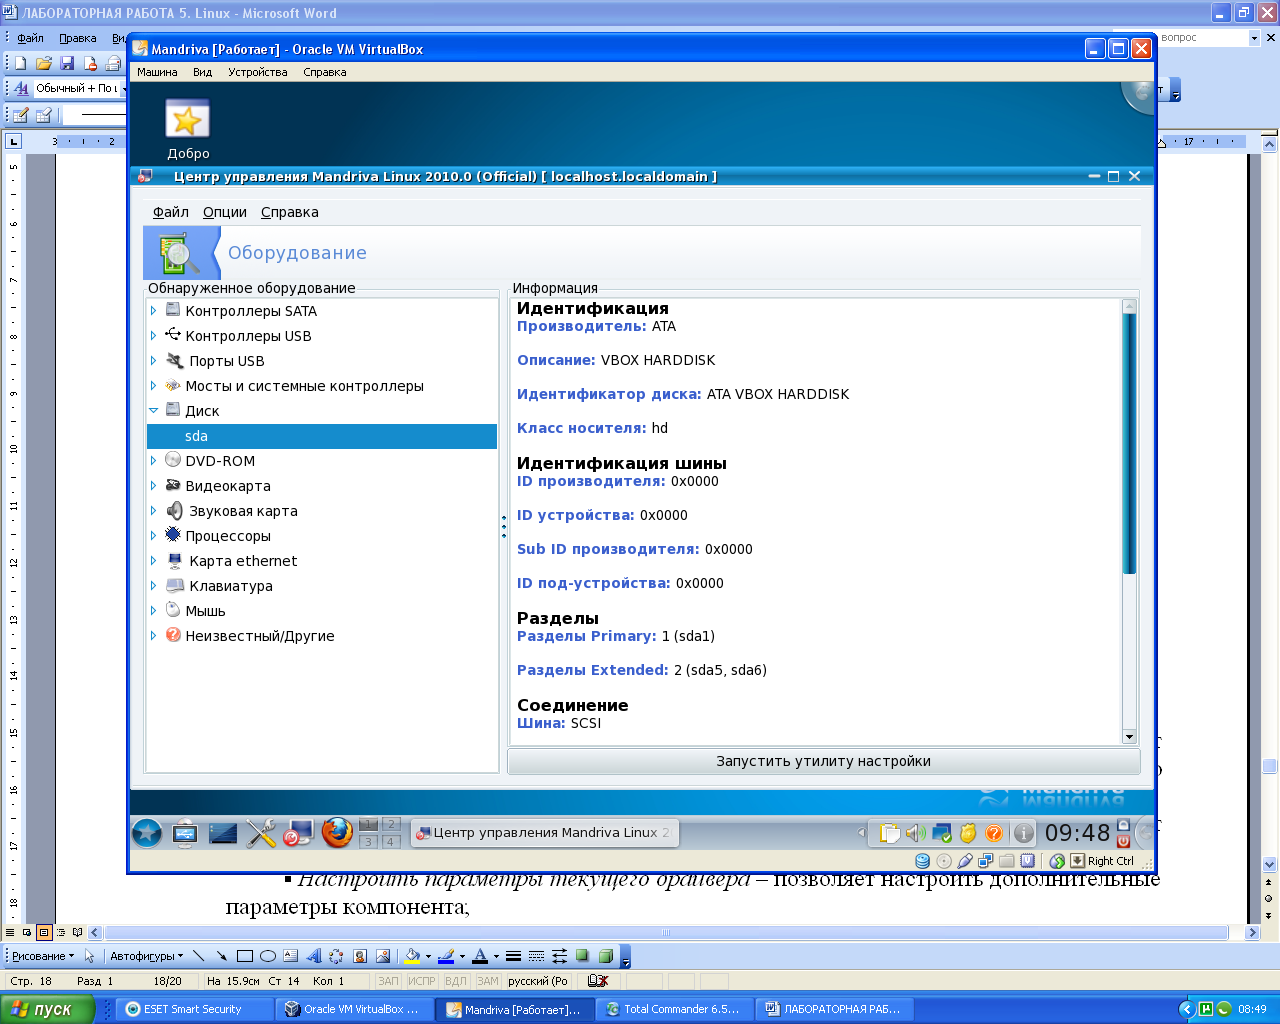Click the Styles and Formatting AA icon in Word

coord(21,88)
